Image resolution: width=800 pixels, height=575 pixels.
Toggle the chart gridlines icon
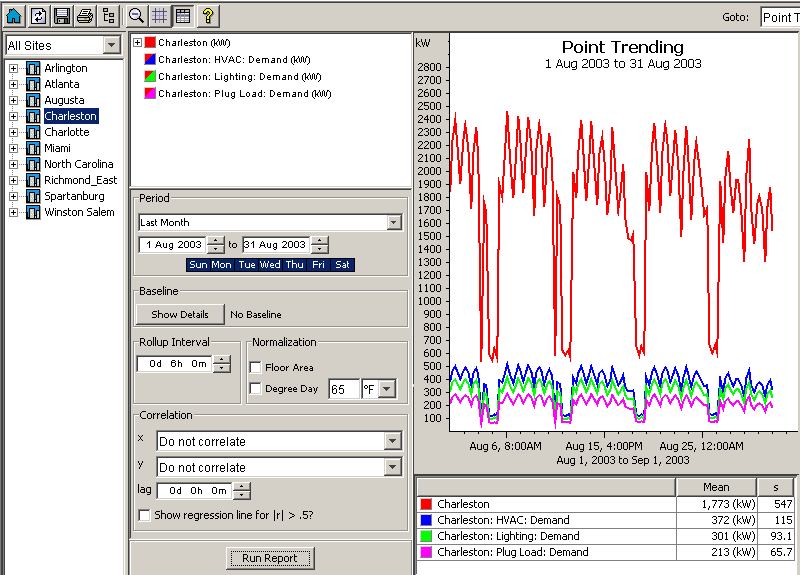(160, 16)
